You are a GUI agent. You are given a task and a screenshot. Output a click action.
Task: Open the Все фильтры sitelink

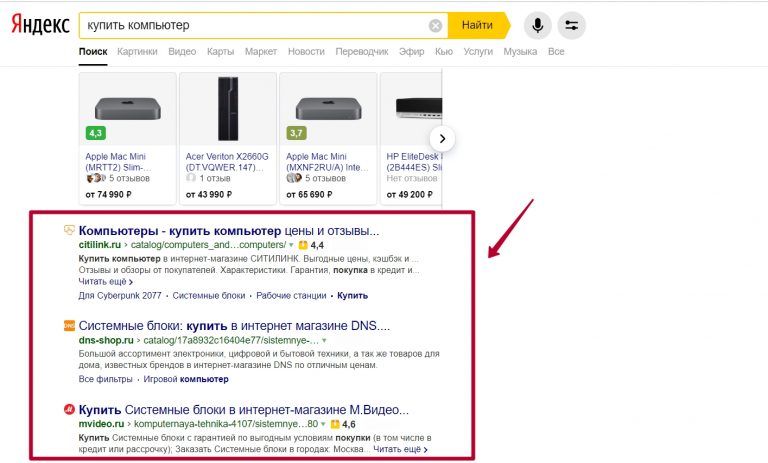[x=105, y=379]
